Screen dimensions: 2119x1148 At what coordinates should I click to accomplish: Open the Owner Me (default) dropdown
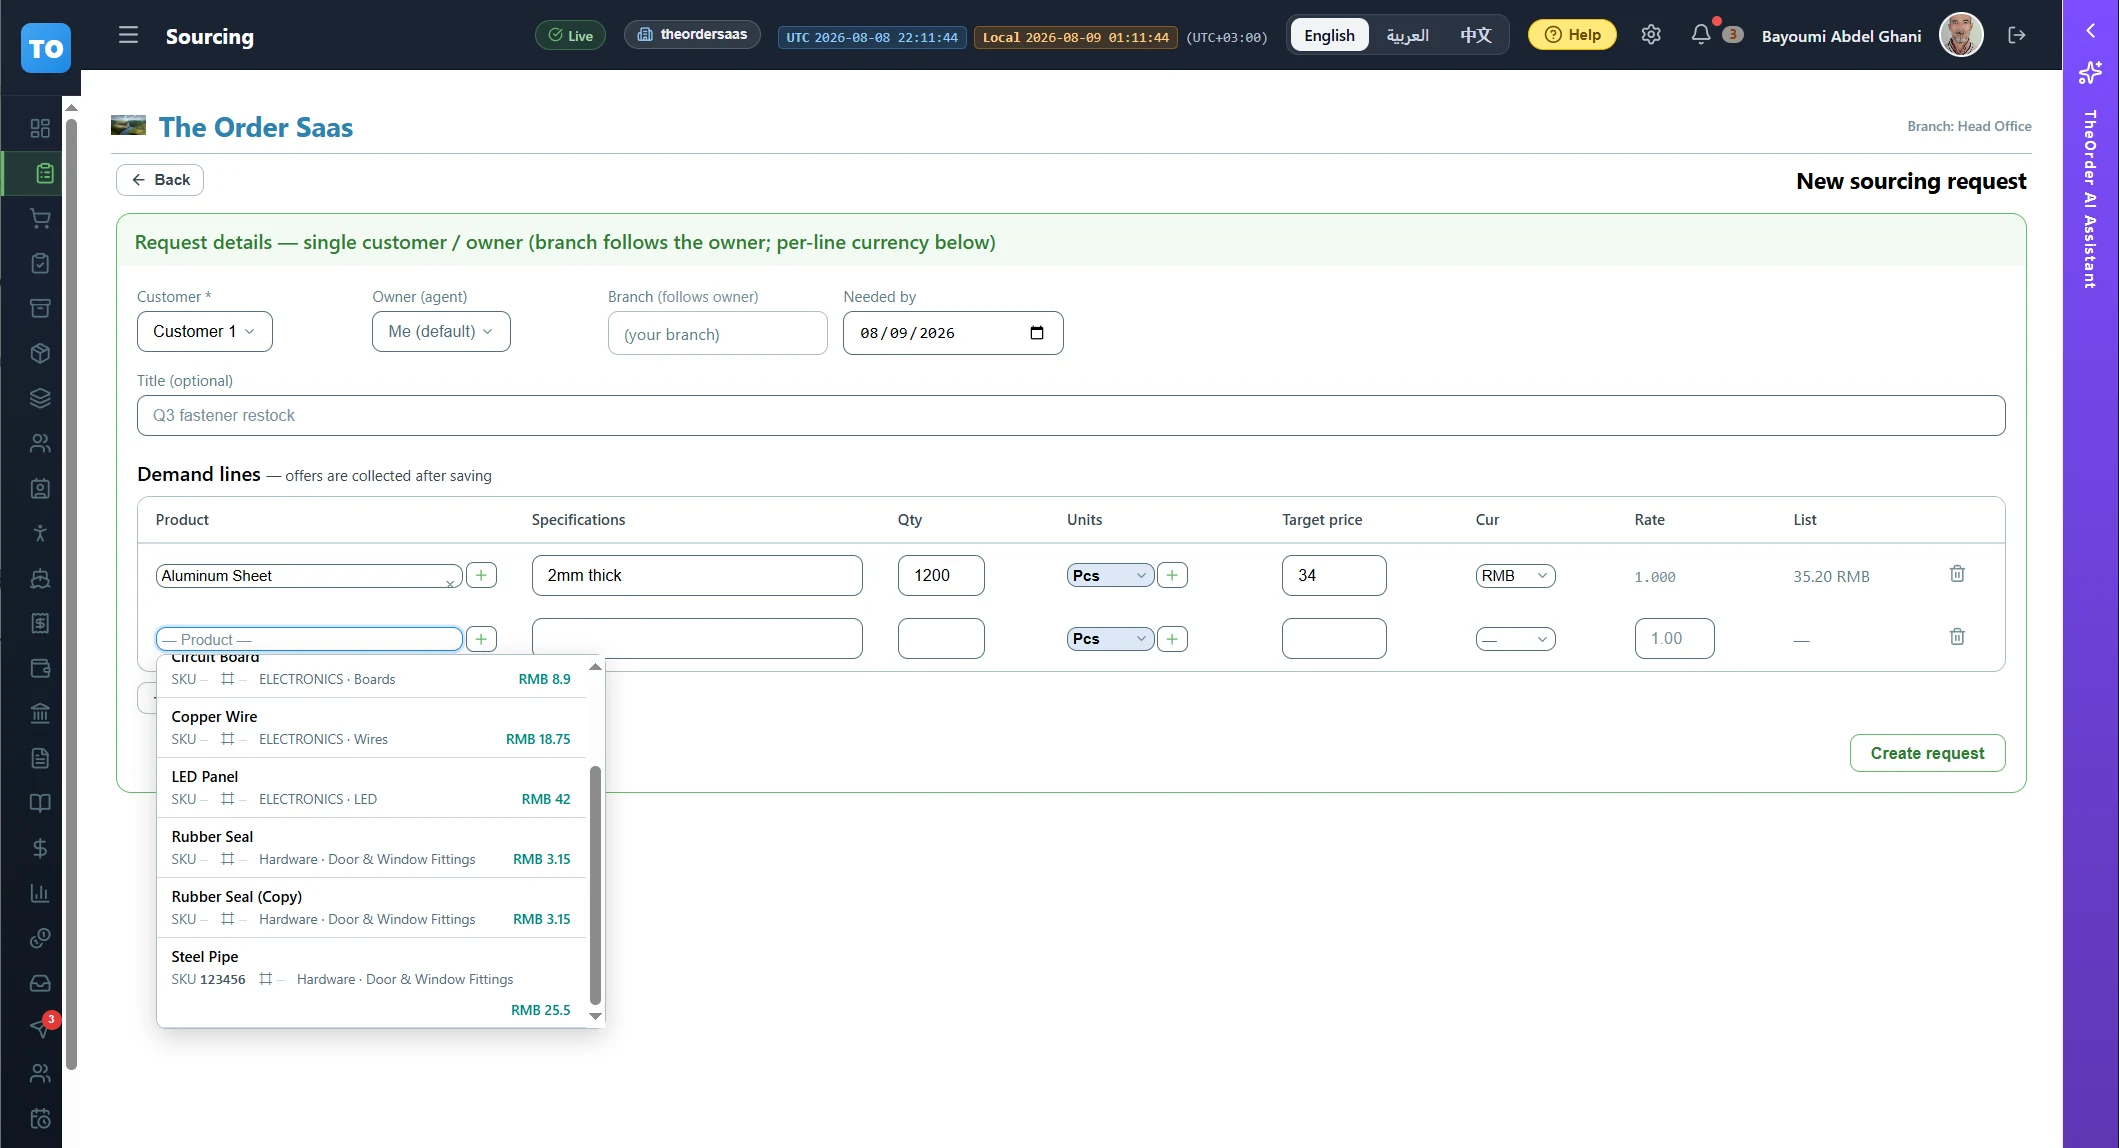coord(441,331)
